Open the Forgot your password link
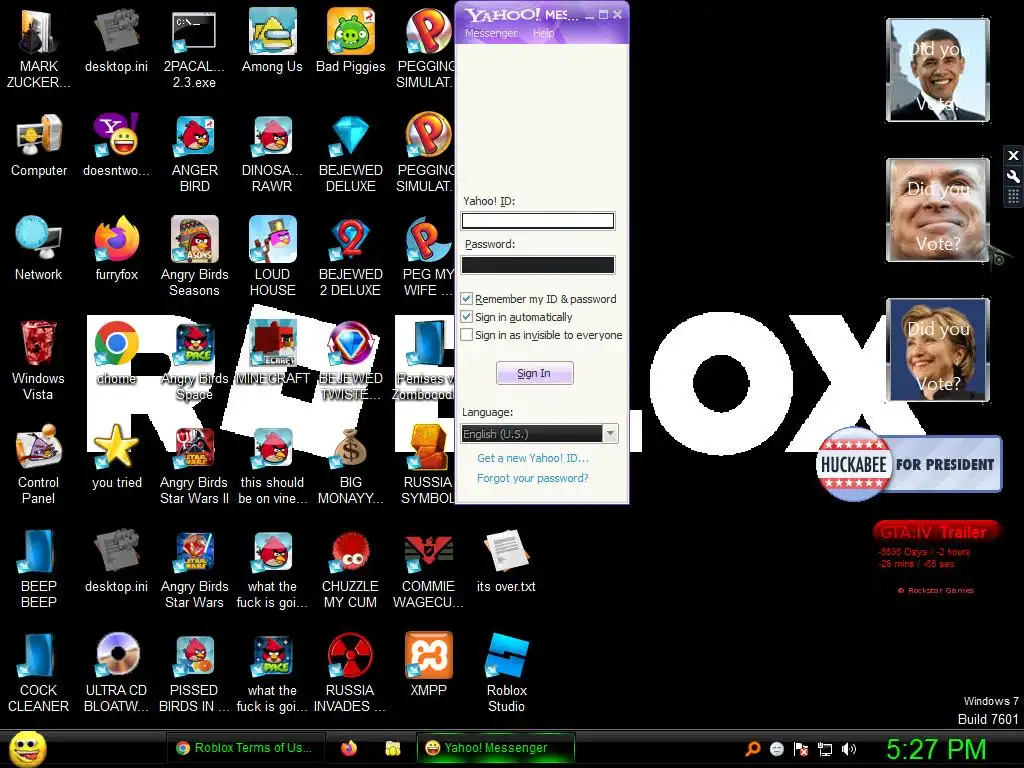1024x768 pixels. [x=532, y=478]
